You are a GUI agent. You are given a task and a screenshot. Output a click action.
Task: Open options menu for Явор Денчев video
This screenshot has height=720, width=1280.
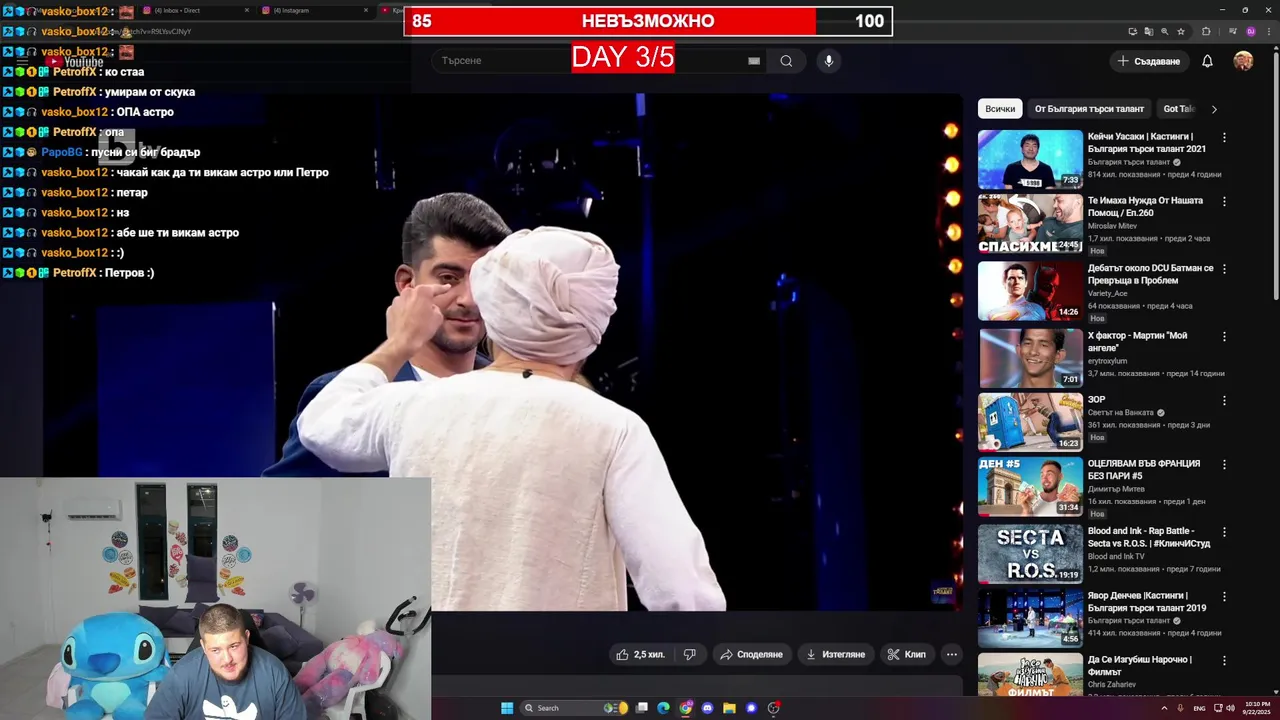coord(1224,596)
